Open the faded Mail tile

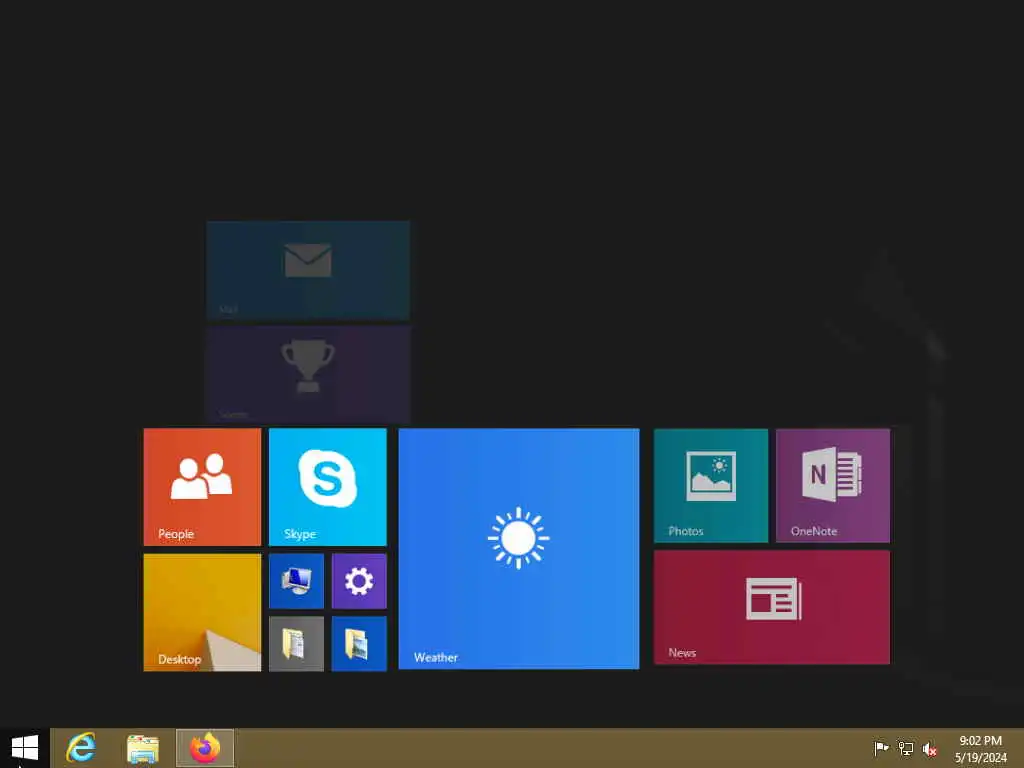[308, 270]
